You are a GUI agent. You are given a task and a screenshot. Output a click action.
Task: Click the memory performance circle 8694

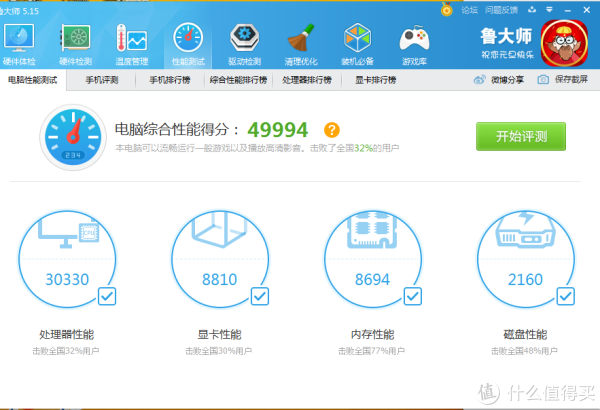click(373, 259)
